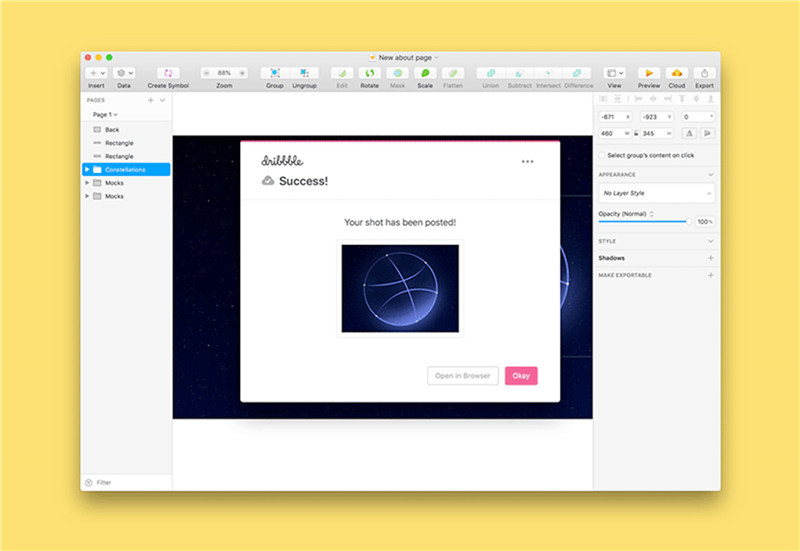Open the View toolbar dropdown
The image size is (800, 551).
[614, 73]
